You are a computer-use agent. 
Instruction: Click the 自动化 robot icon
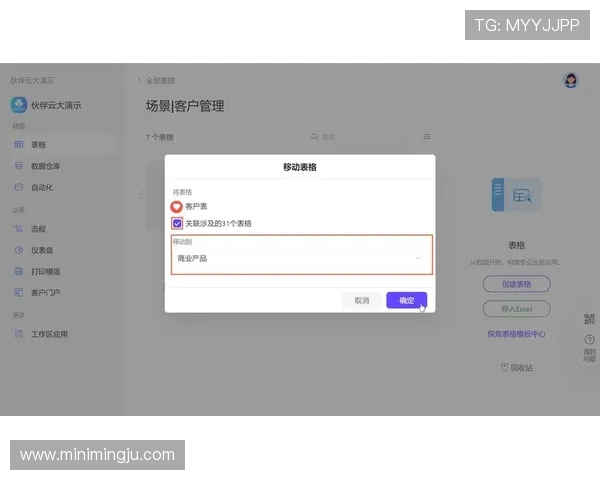coord(19,187)
